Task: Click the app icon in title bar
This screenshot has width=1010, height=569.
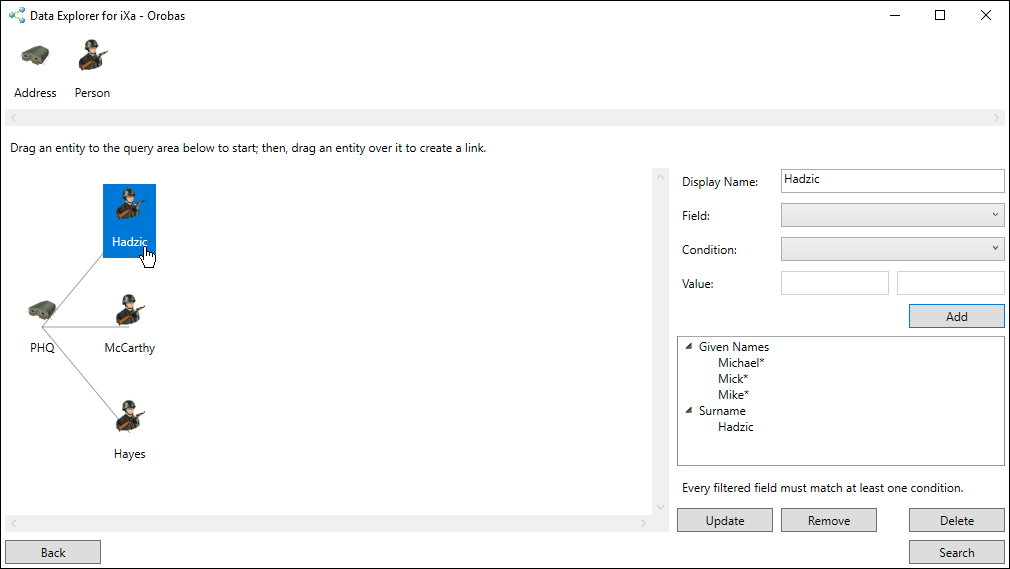Action: (x=16, y=16)
